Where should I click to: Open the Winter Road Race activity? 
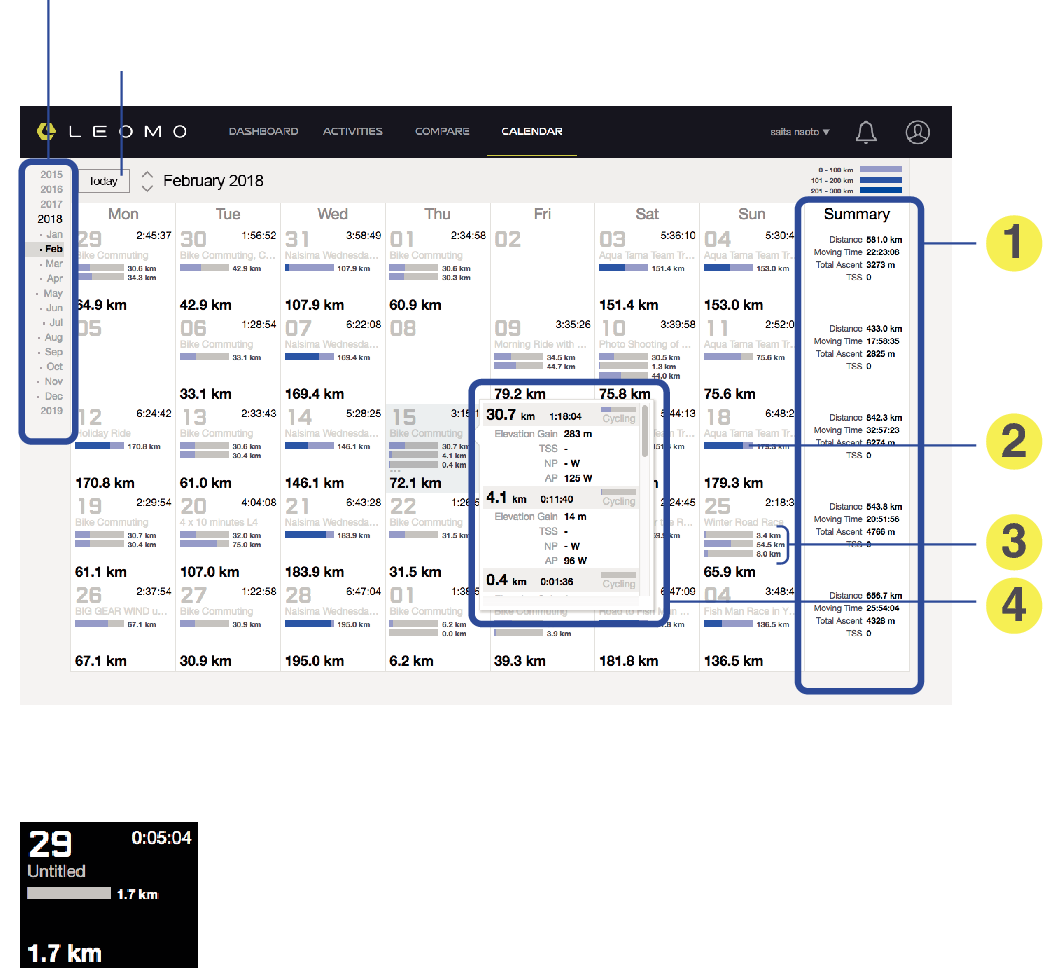point(745,522)
